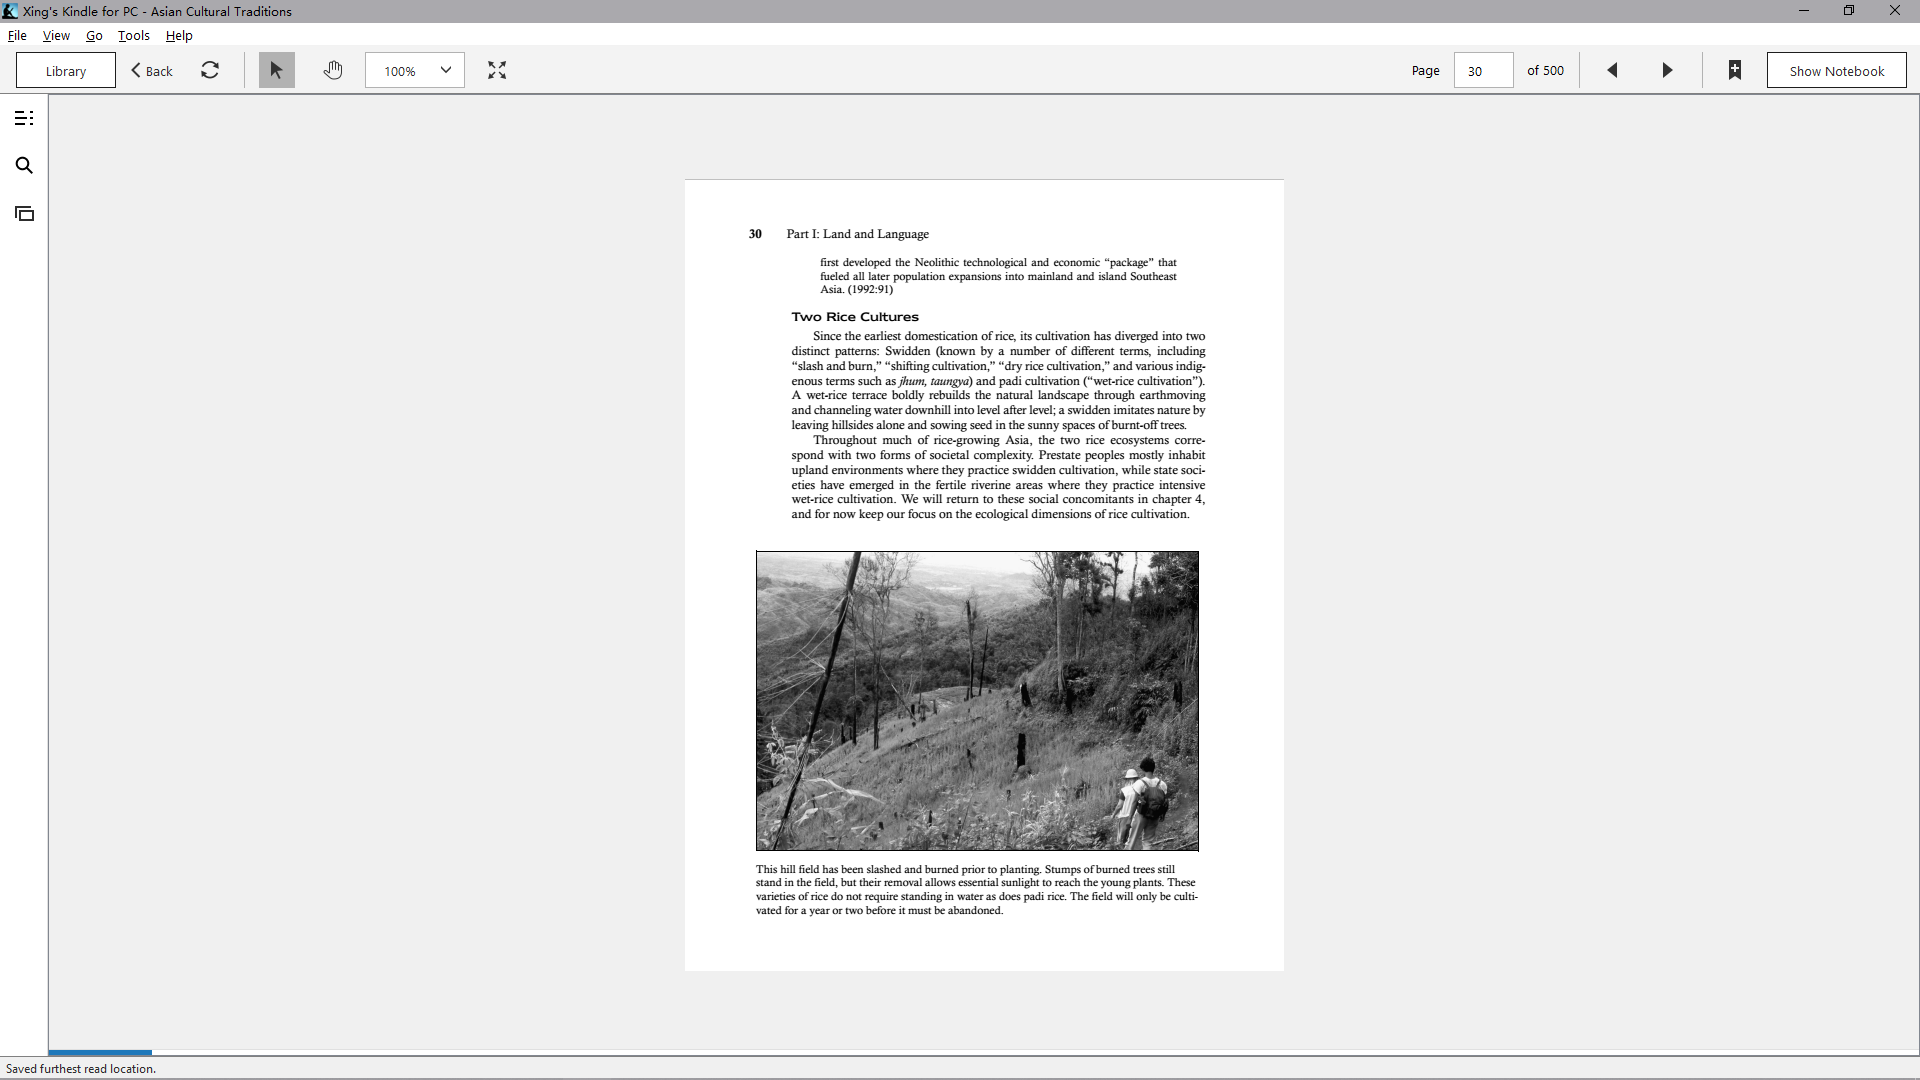The width and height of the screenshot is (1920, 1080).
Task: Sync to furthest page read icon
Action: pos(210,70)
